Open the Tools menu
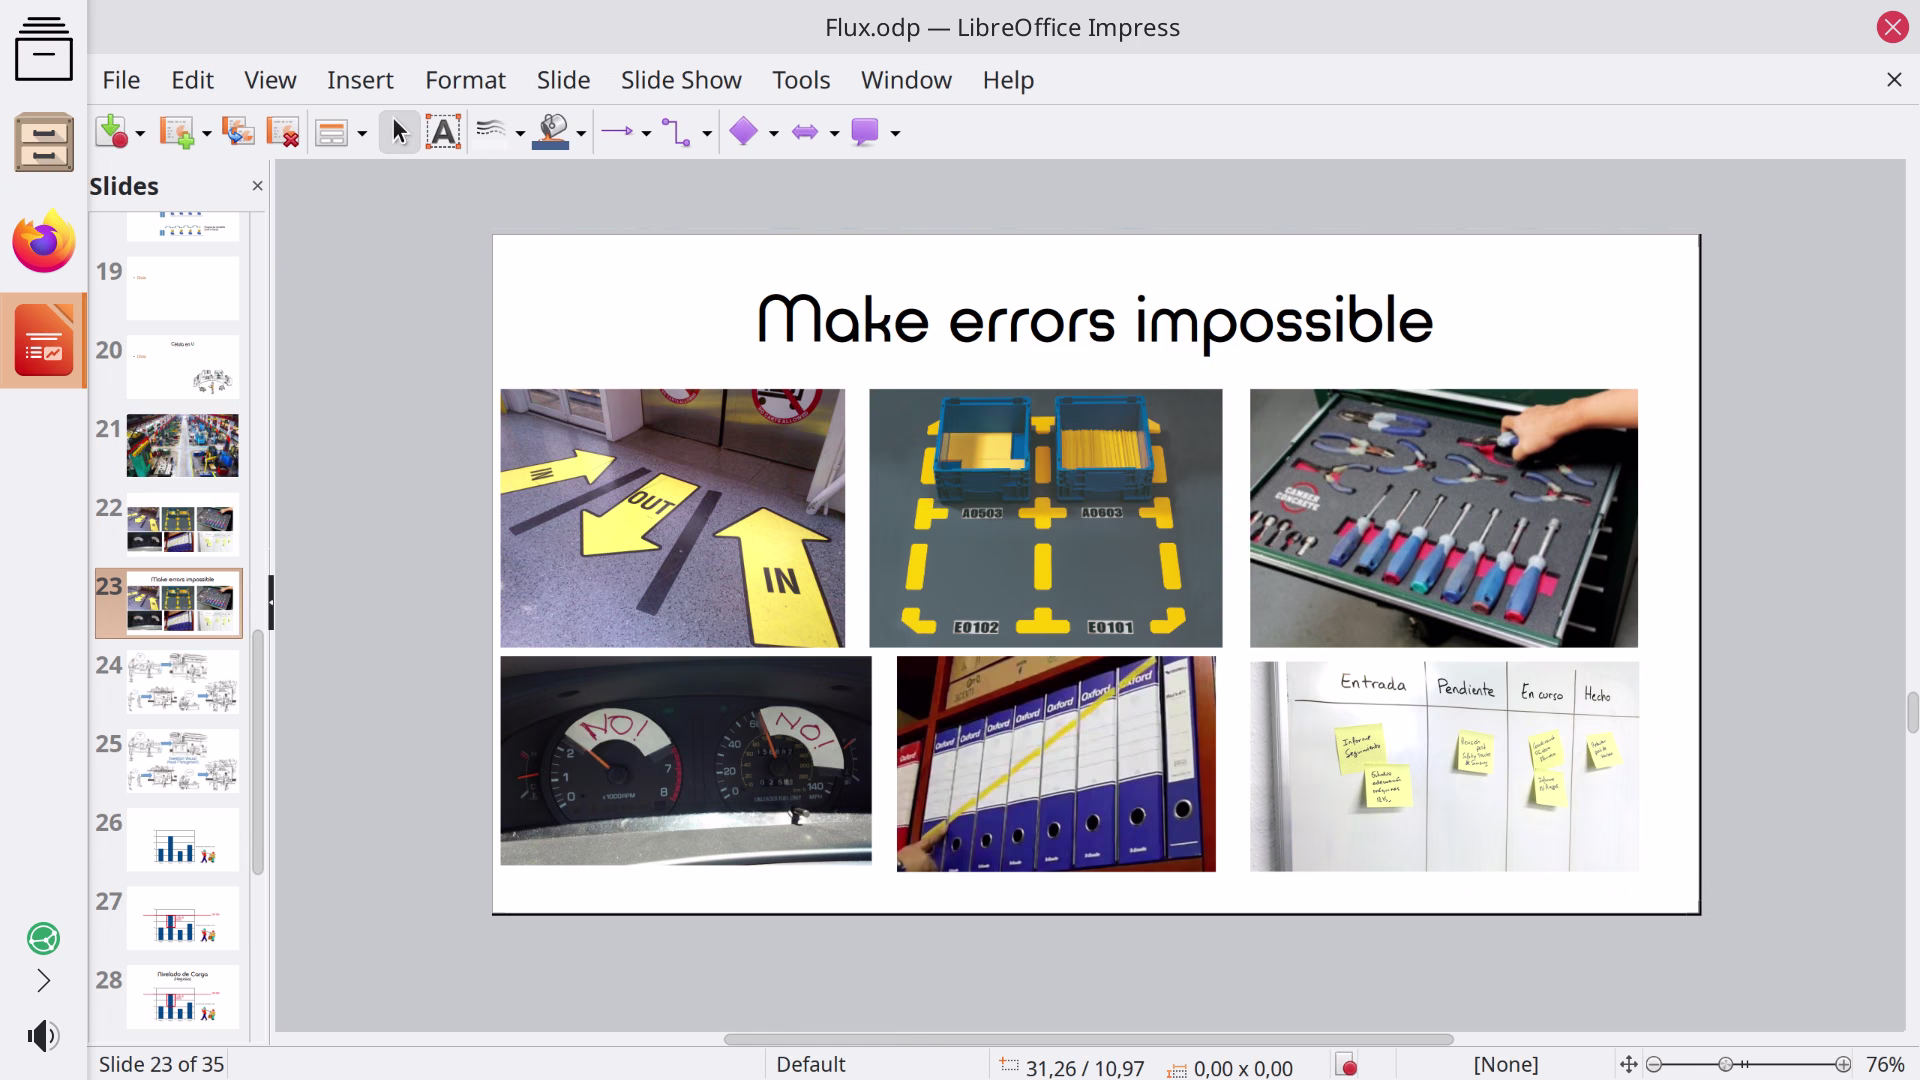 801,80
